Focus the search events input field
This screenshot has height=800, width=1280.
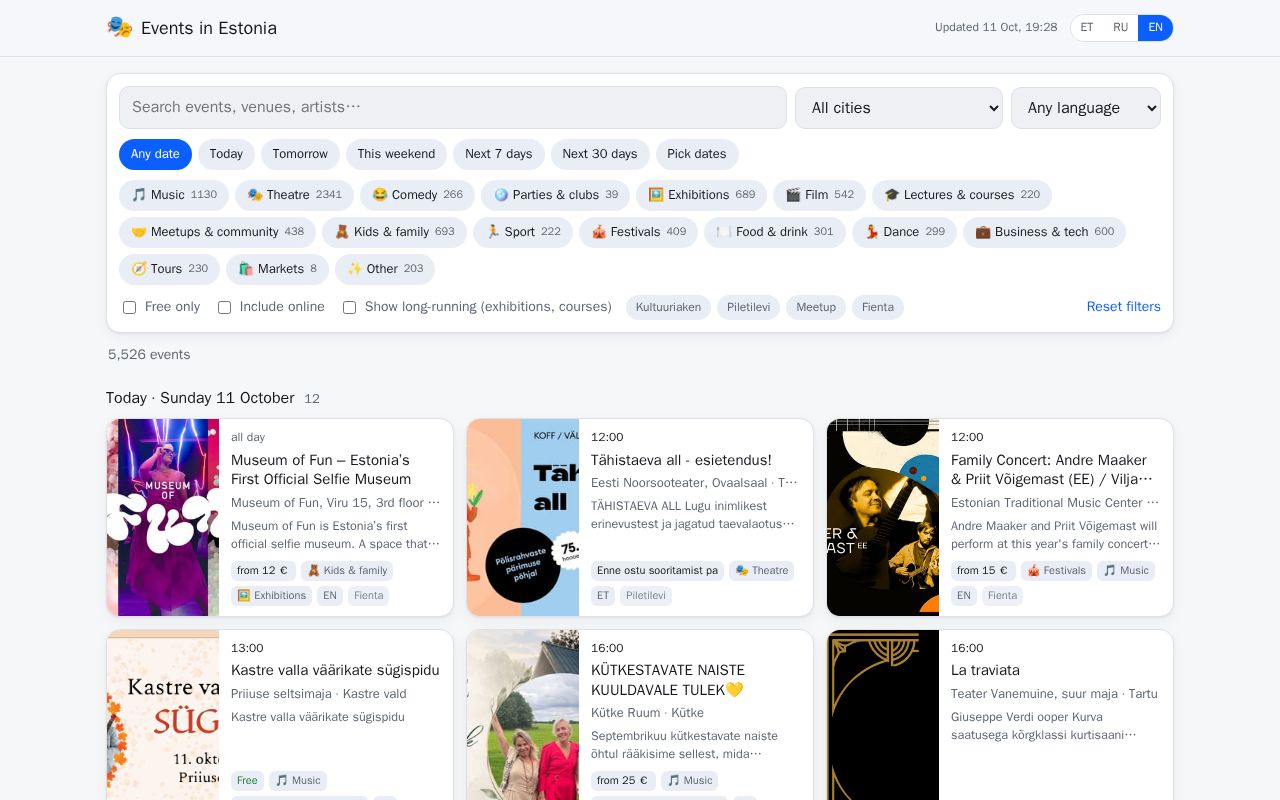(453, 108)
